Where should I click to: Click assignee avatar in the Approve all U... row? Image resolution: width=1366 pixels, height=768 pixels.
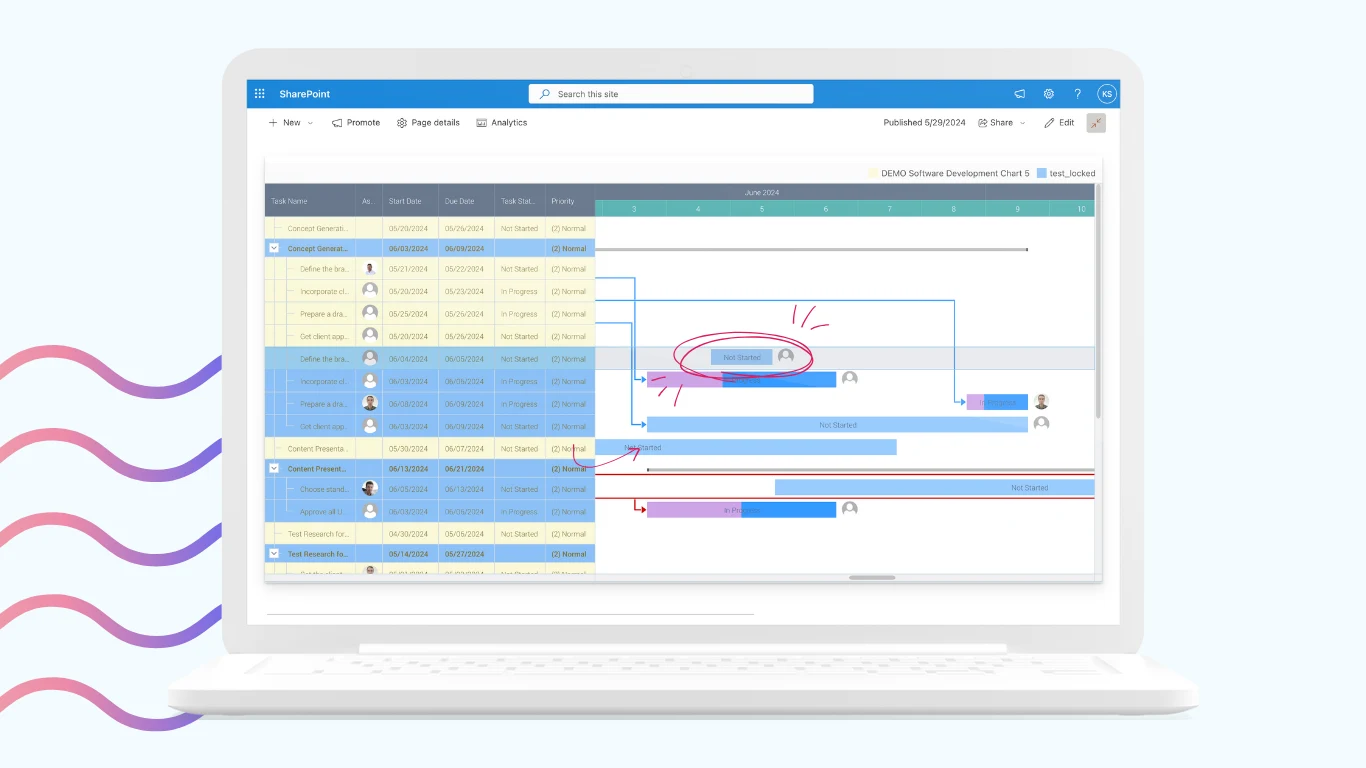point(370,511)
